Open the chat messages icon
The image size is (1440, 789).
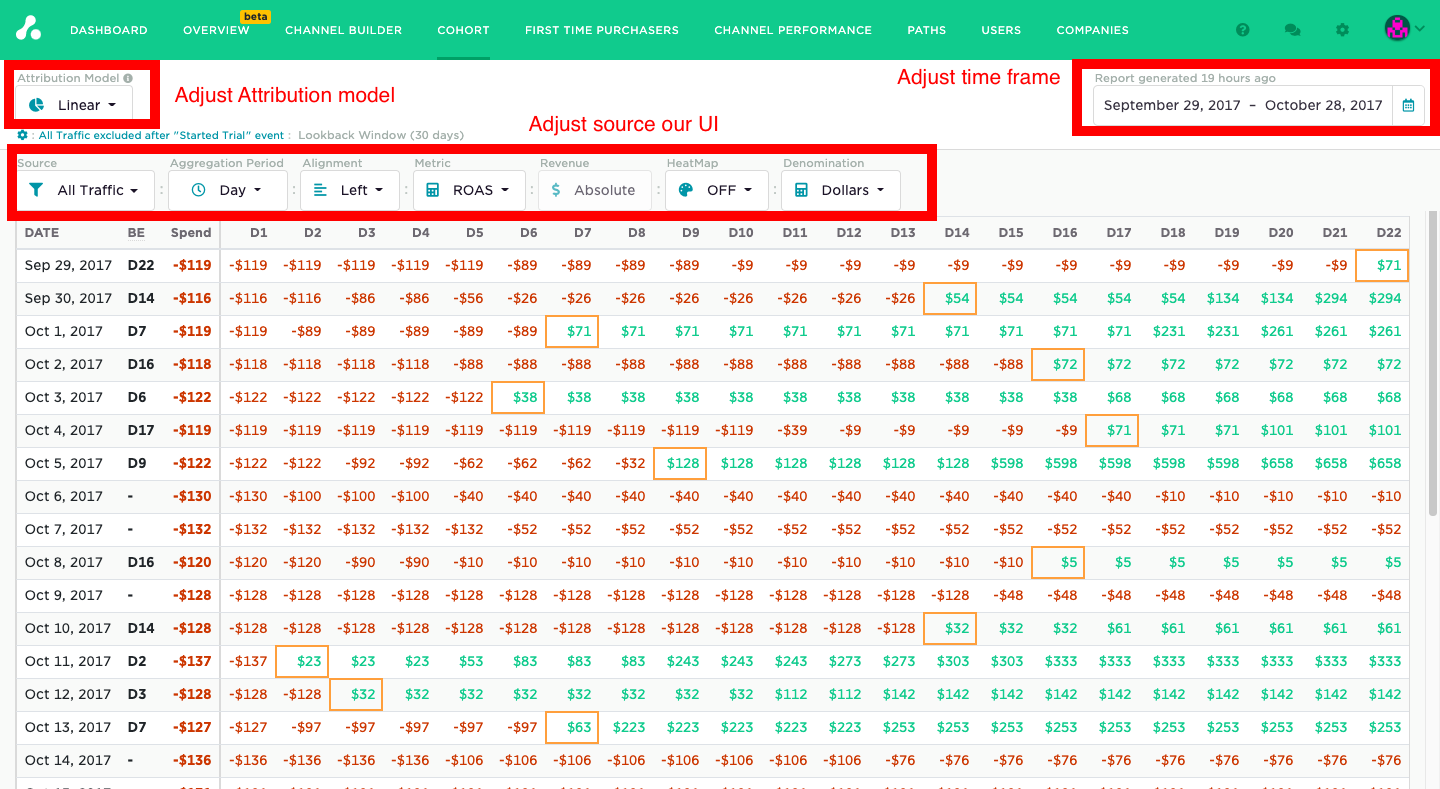coord(1292,30)
